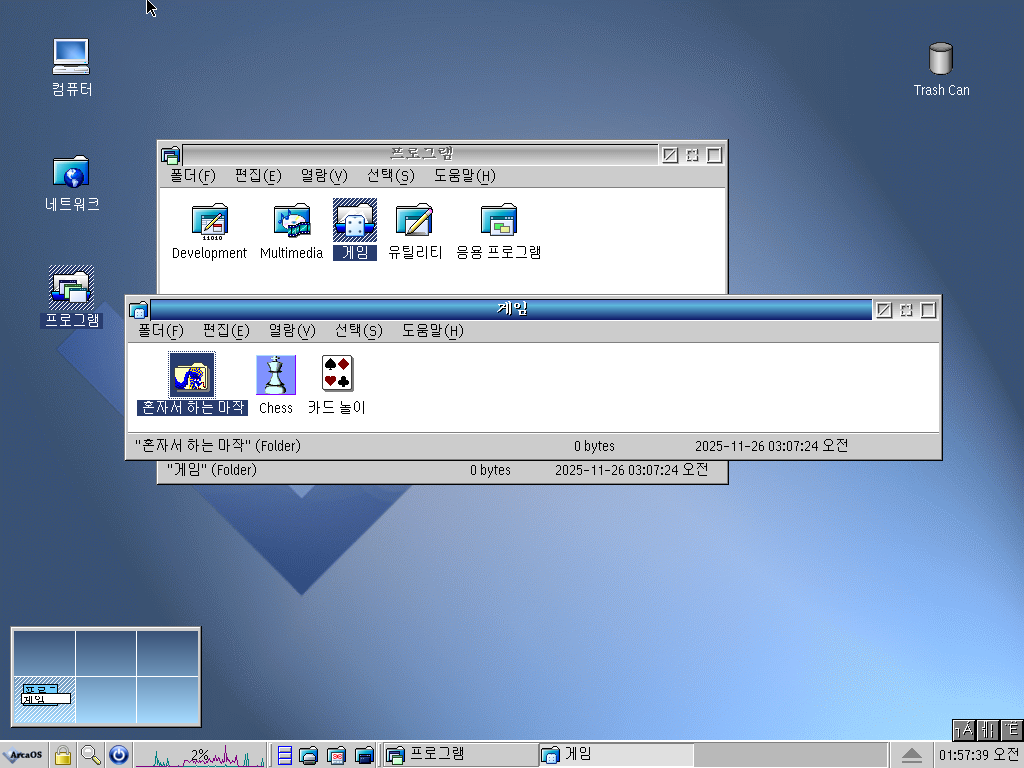
Task: Select the 혼자서 하는 마작 icon
Action: pos(191,376)
